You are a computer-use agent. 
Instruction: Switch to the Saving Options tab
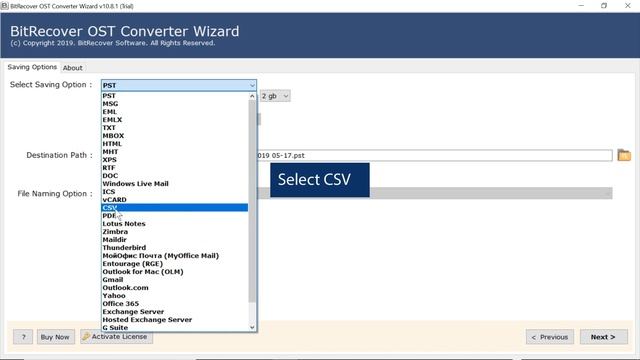[x=32, y=67]
